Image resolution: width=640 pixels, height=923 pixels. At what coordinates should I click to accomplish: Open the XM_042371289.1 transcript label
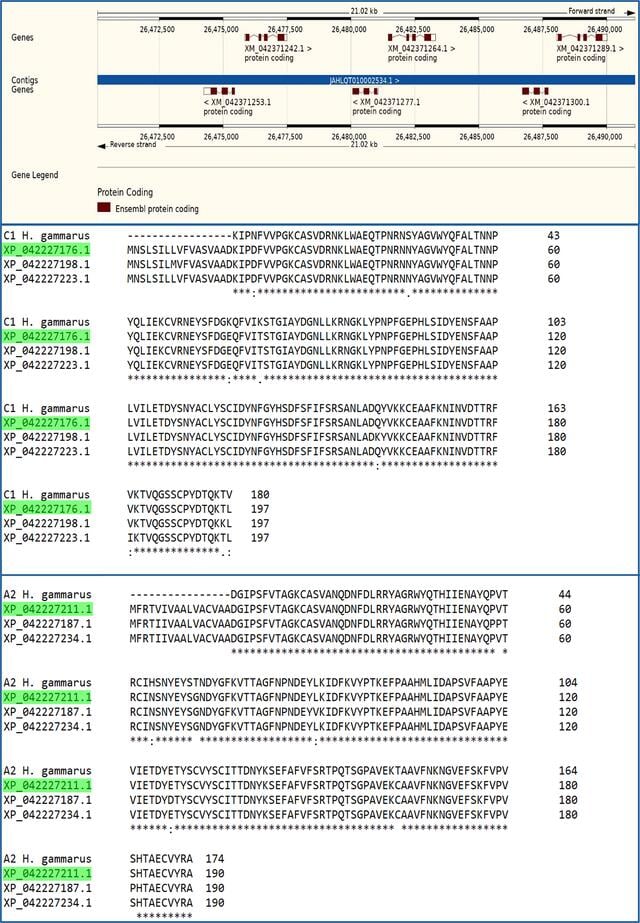coord(591,49)
